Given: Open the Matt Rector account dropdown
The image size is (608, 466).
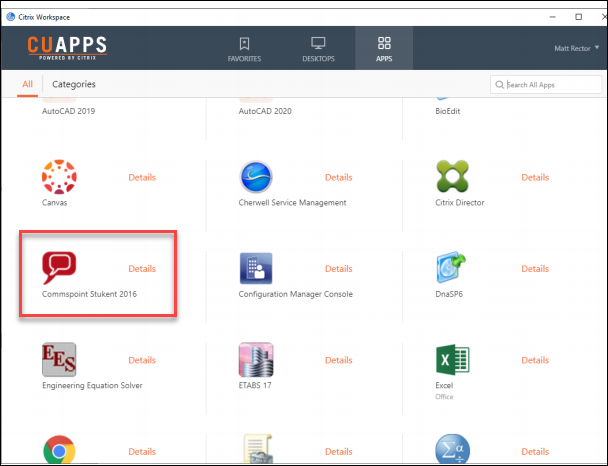Looking at the screenshot, I should [x=576, y=48].
